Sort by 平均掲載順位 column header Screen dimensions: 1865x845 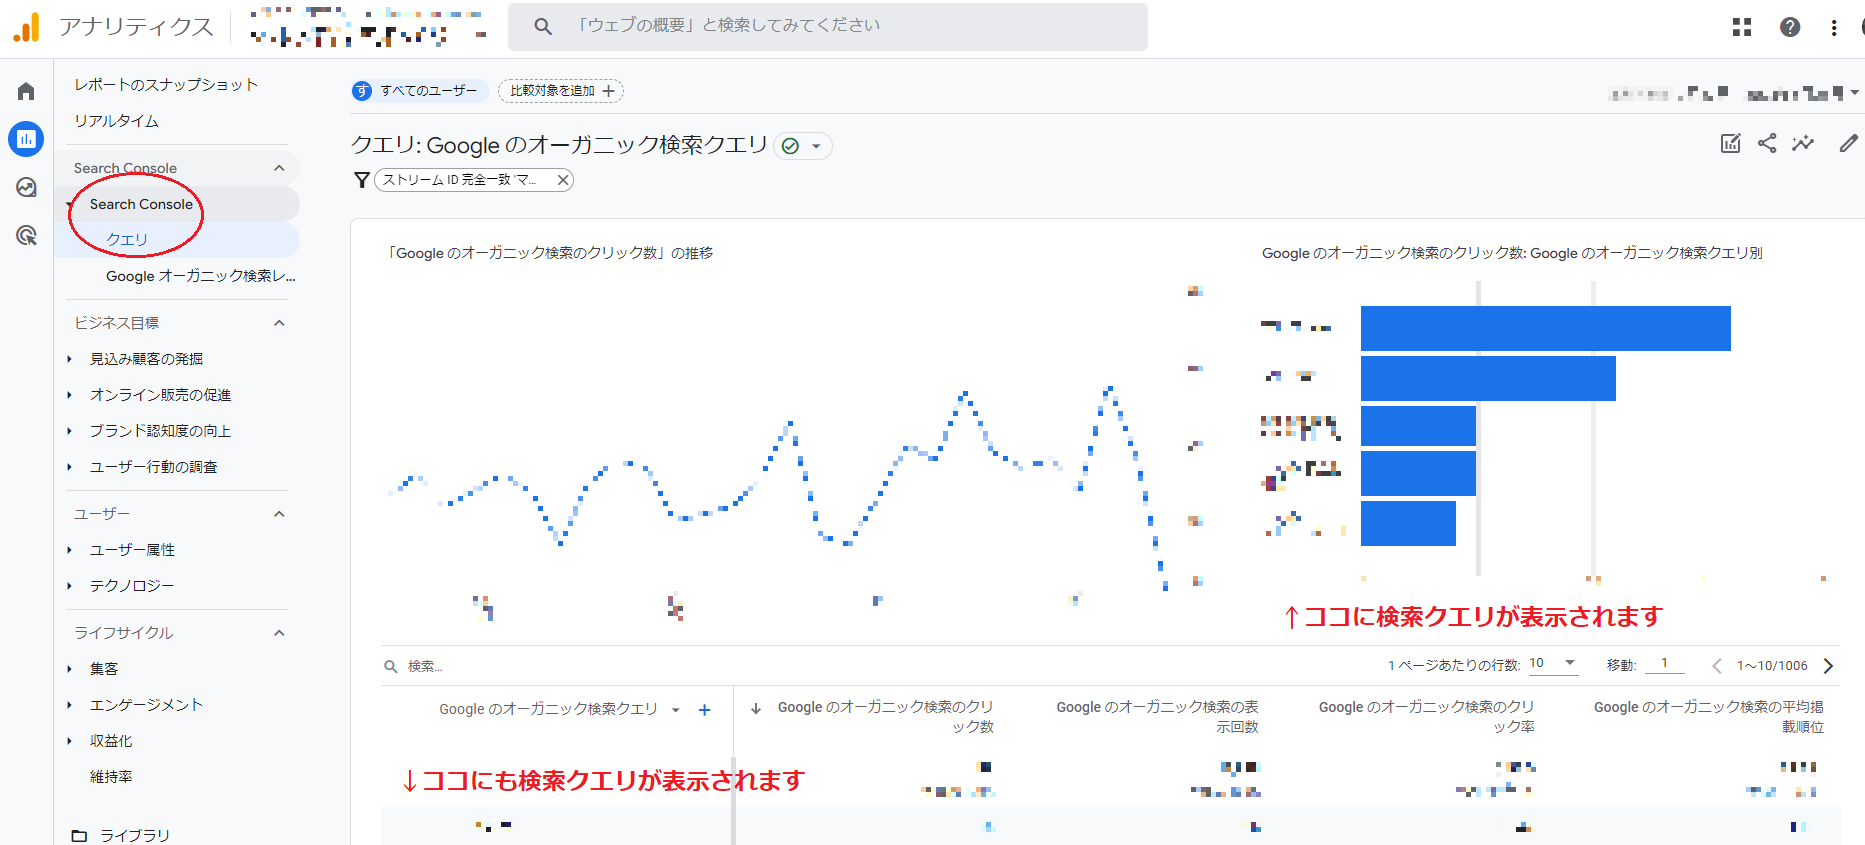click(1708, 717)
